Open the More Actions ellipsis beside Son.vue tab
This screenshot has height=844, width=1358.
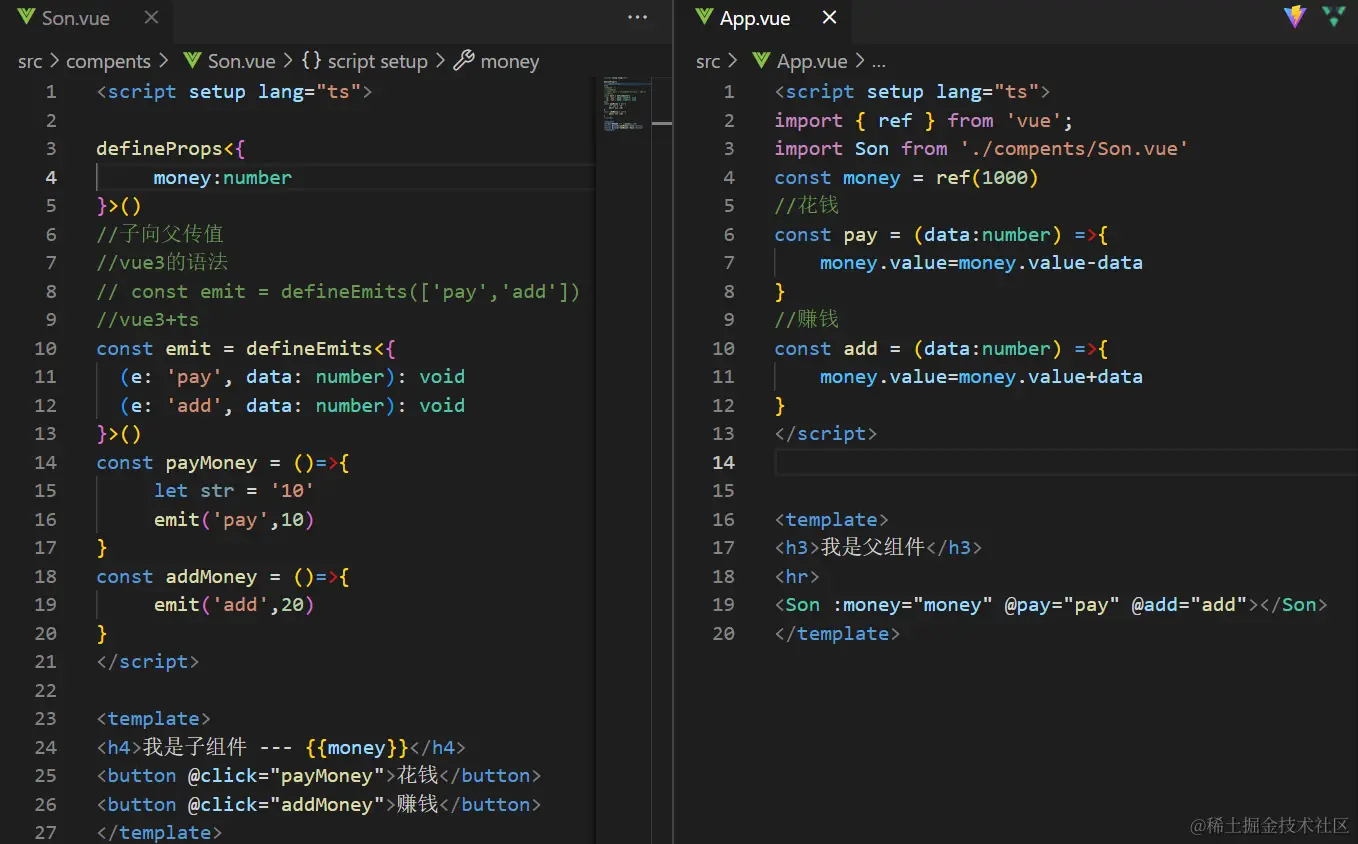[x=637, y=17]
